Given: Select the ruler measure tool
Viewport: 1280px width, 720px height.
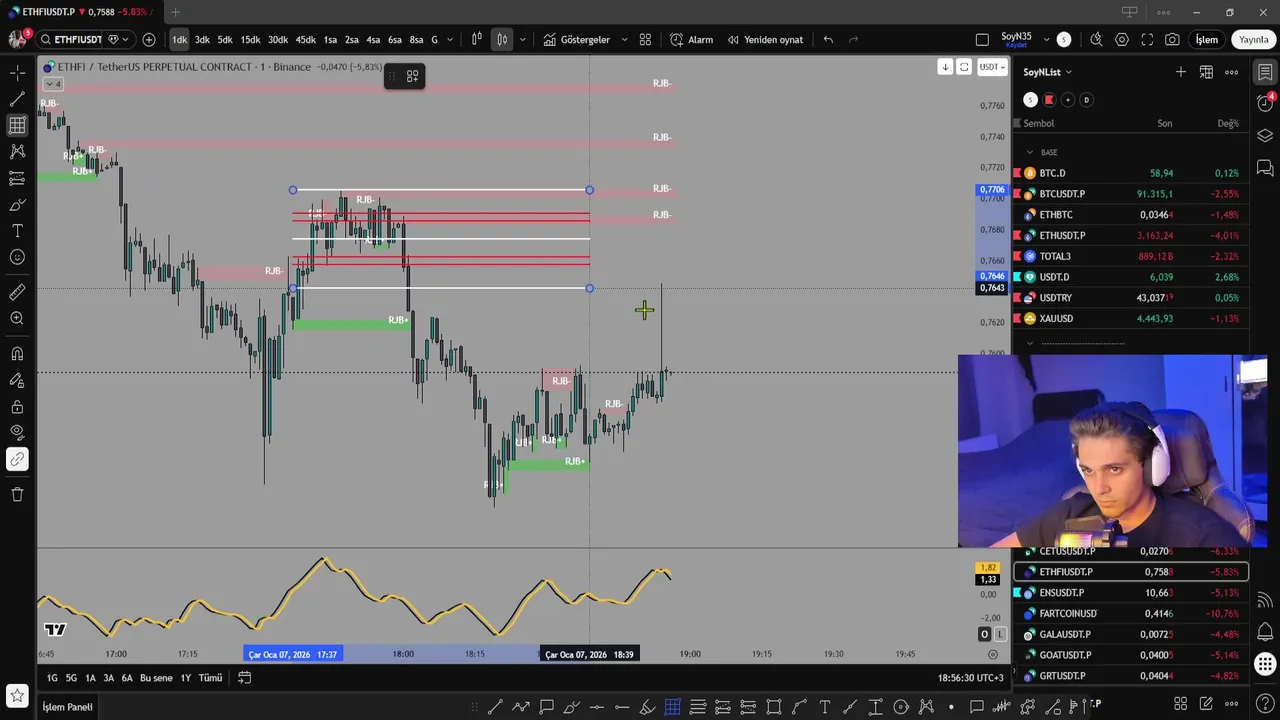Looking at the screenshot, I should (17, 292).
